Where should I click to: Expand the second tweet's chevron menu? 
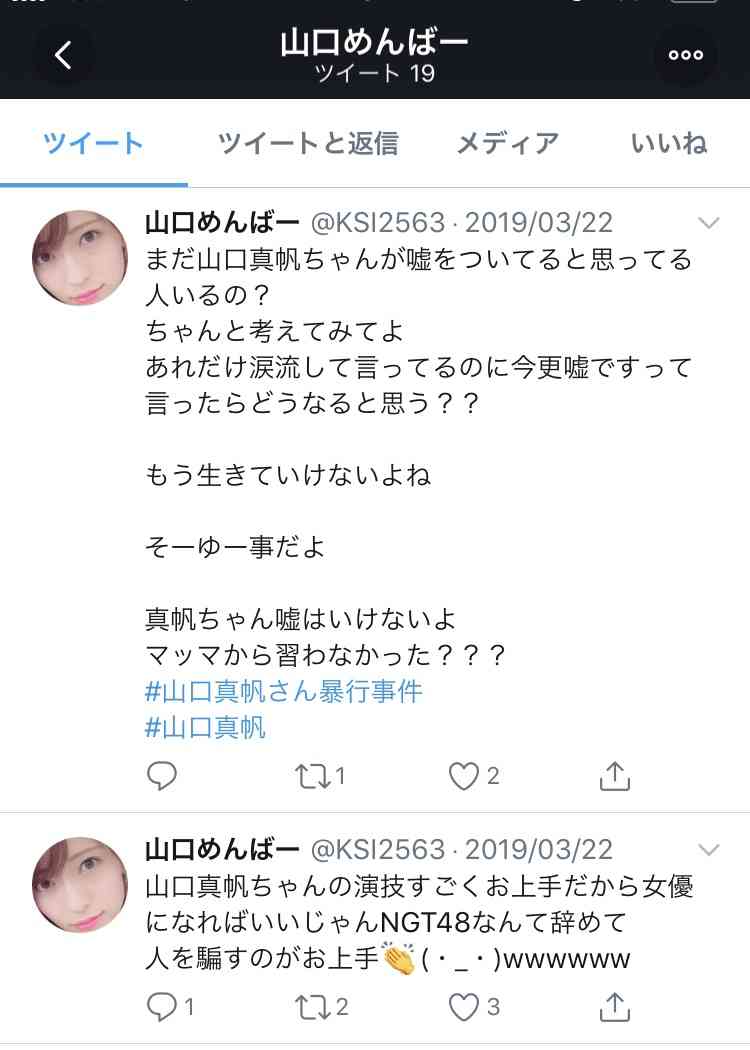click(x=708, y=850)
